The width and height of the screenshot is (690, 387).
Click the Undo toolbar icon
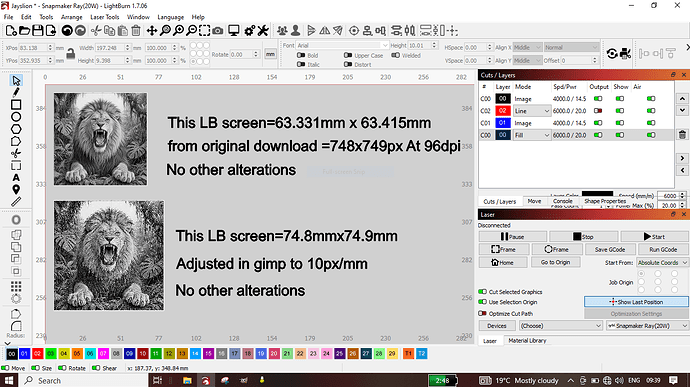(x=67, y=30)
